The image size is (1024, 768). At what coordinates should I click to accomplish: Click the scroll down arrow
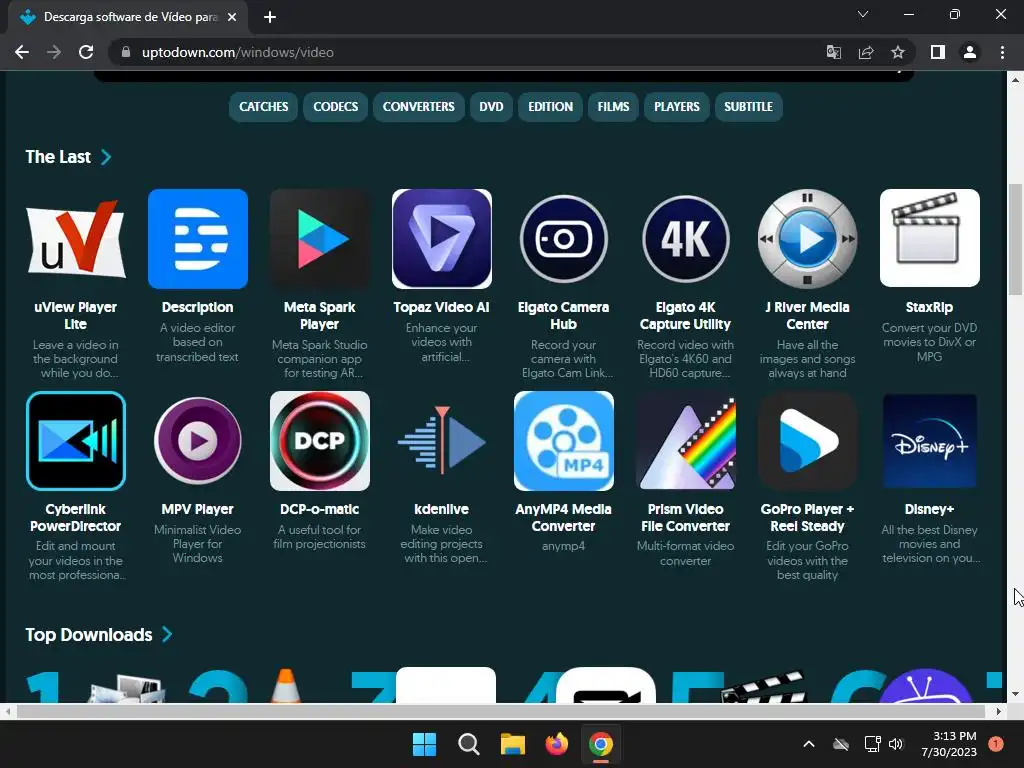[x=1015, y=694]
